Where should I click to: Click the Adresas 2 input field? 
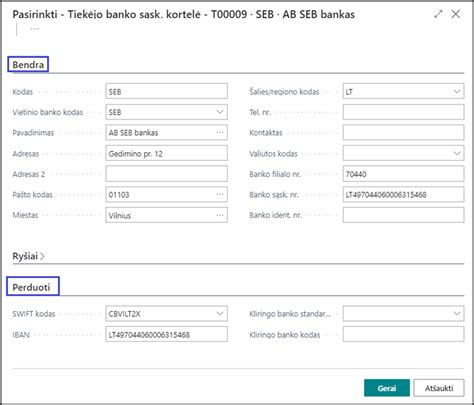coord(167,174)
